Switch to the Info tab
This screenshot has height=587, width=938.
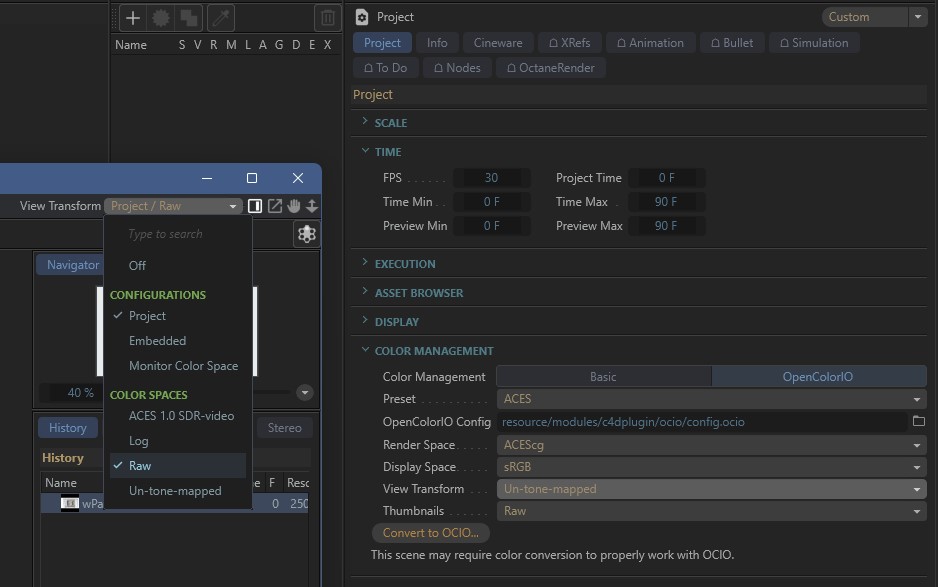click(x=437, y=43)
